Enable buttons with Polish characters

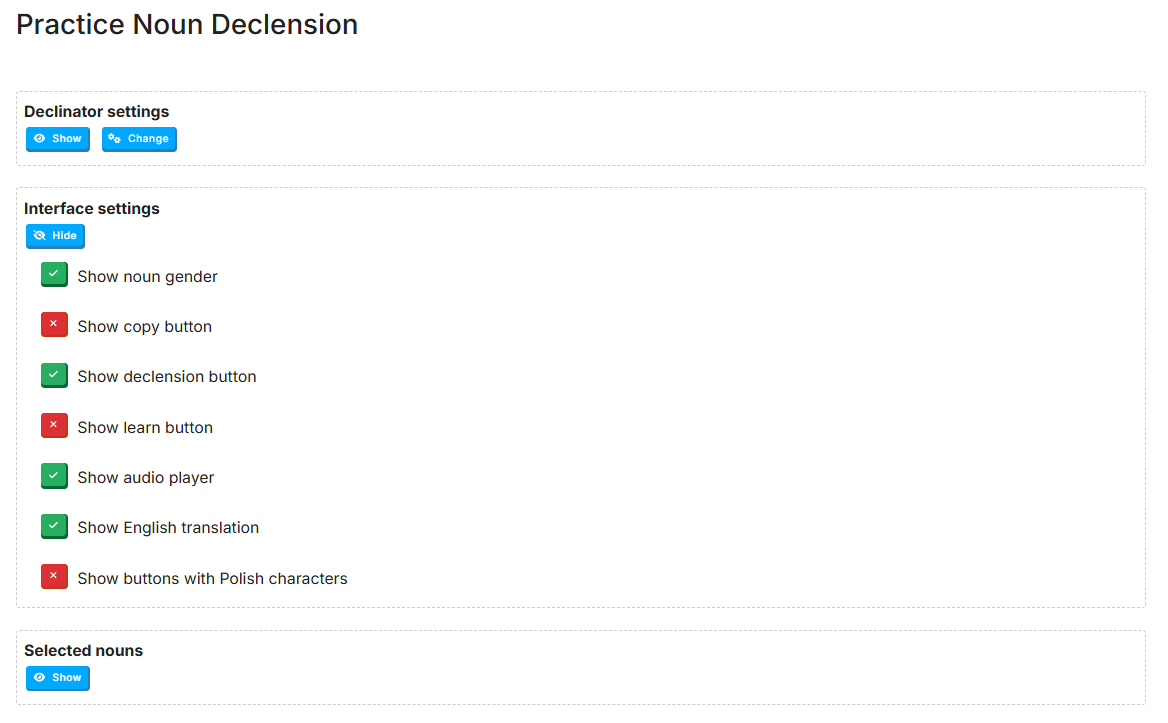[x=54, y=577]
